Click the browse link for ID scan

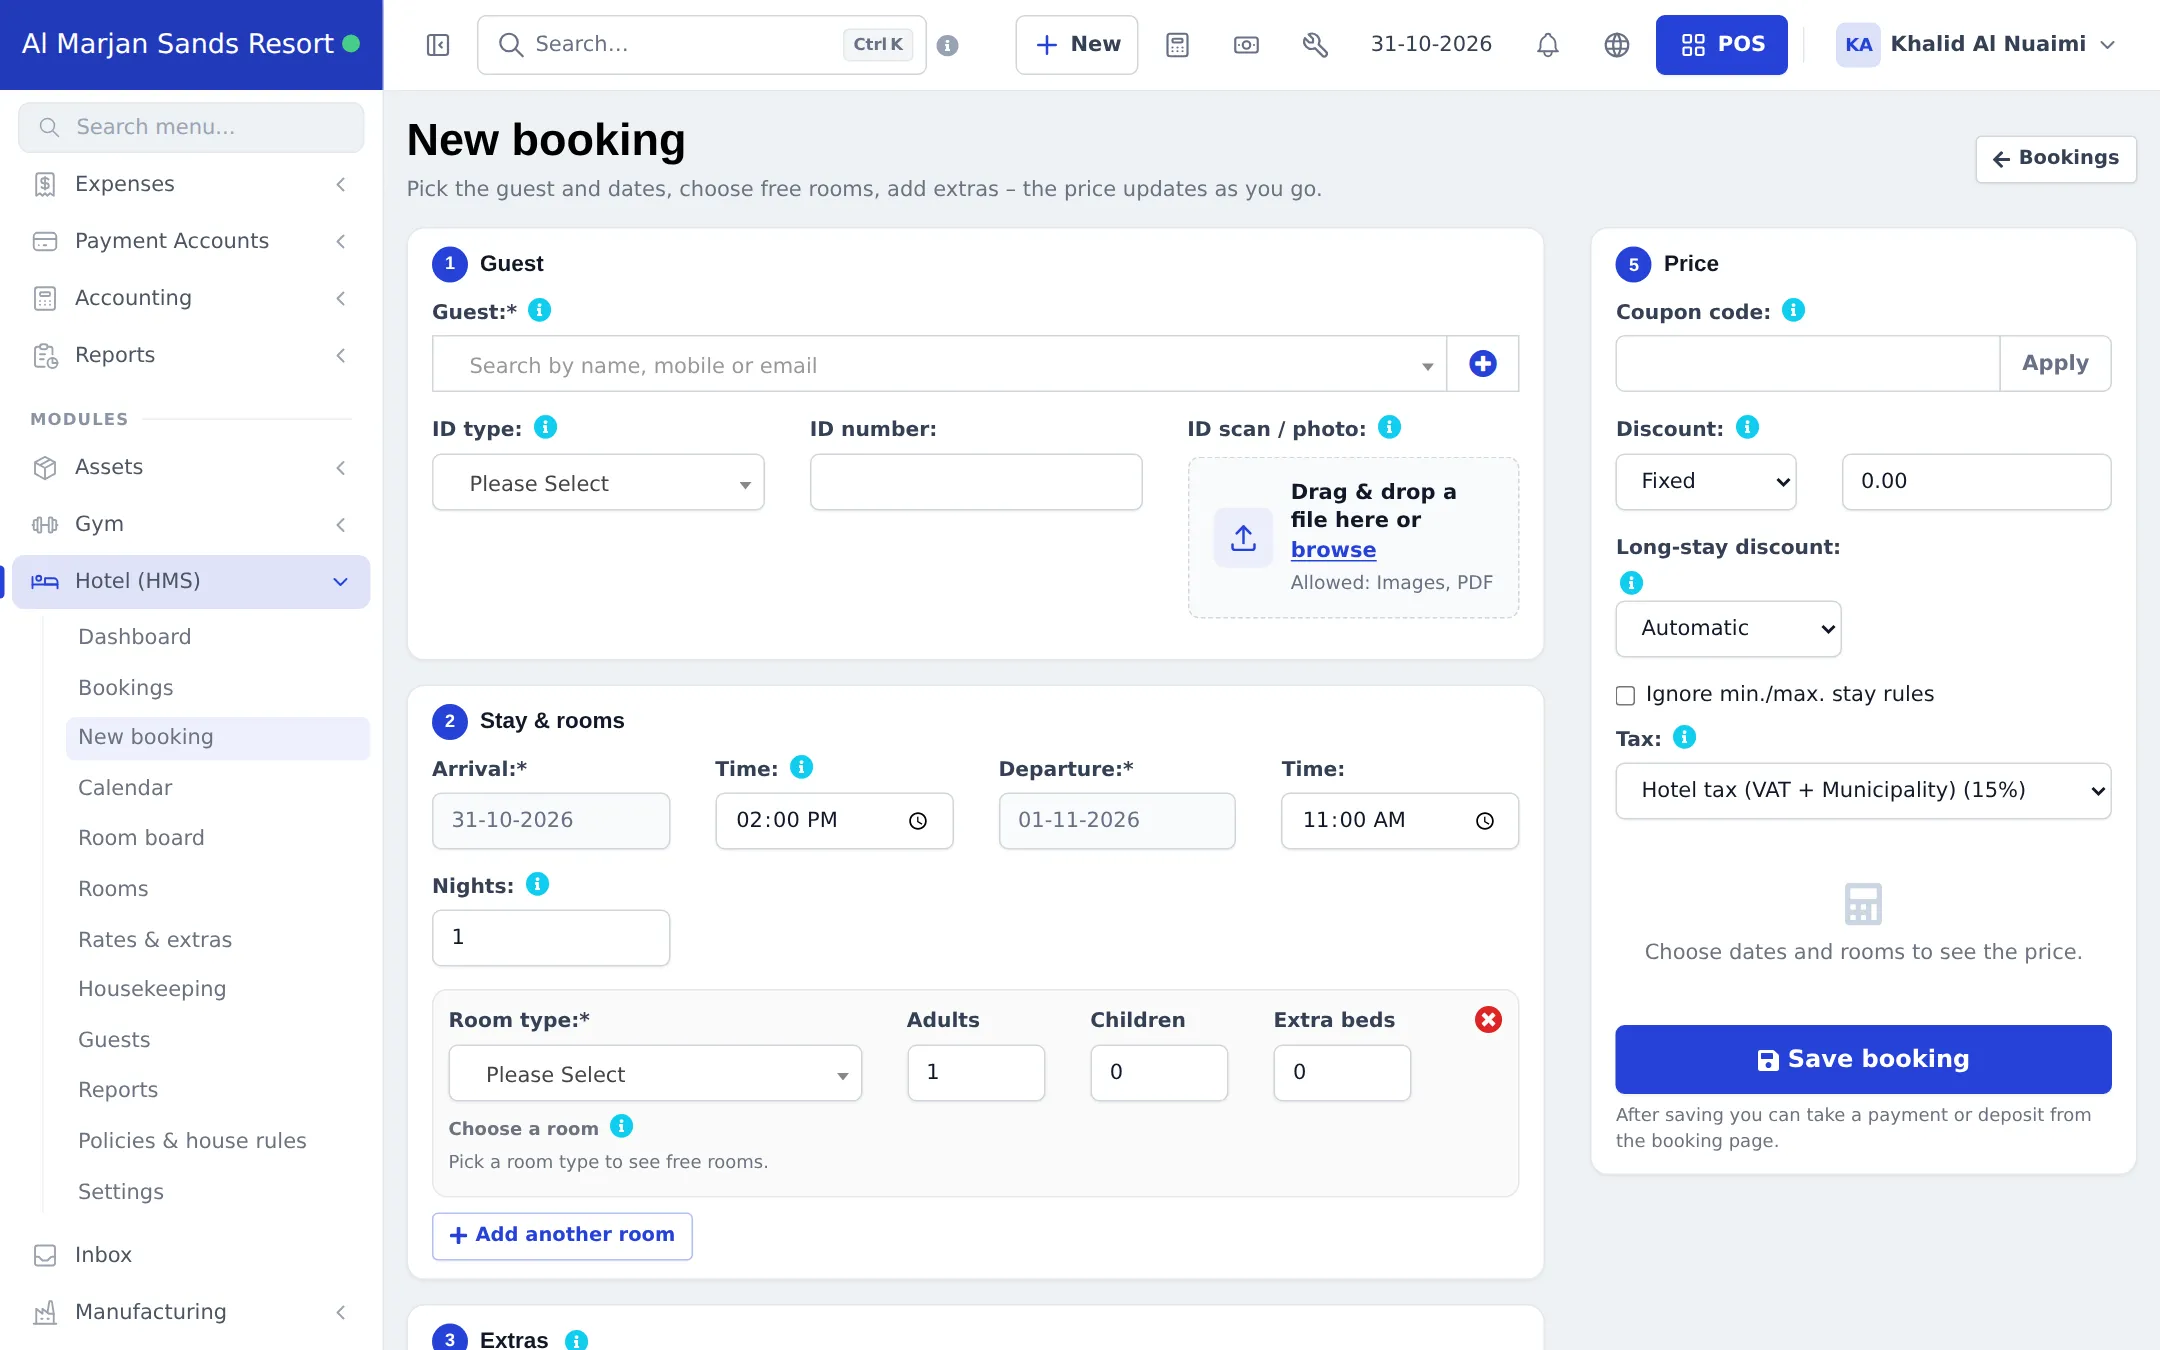pyautogui.click(x=1333, y=550)
